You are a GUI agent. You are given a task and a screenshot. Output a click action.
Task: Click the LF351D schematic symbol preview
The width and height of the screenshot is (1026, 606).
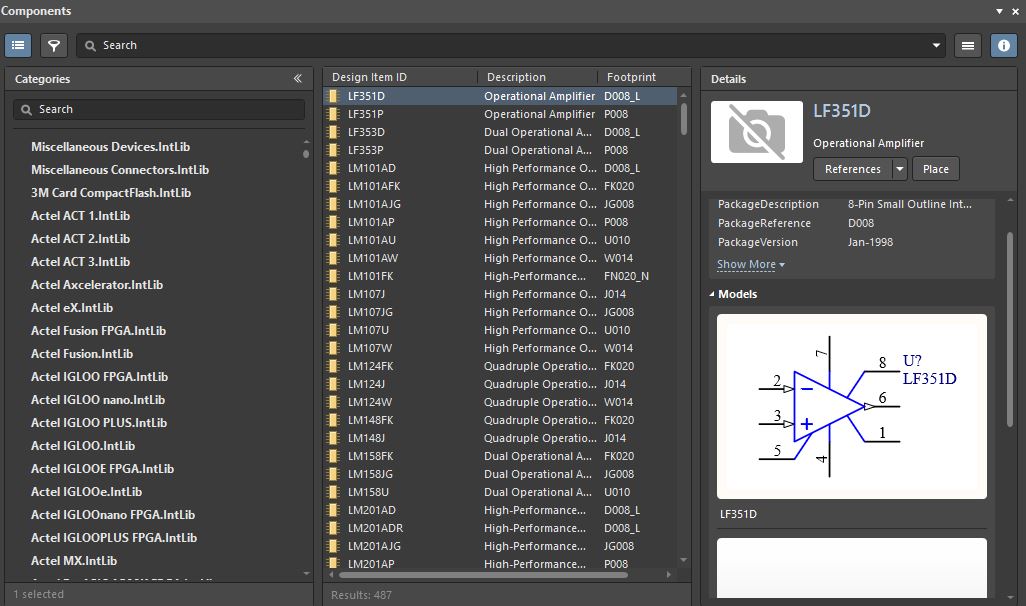pos(851,406)
